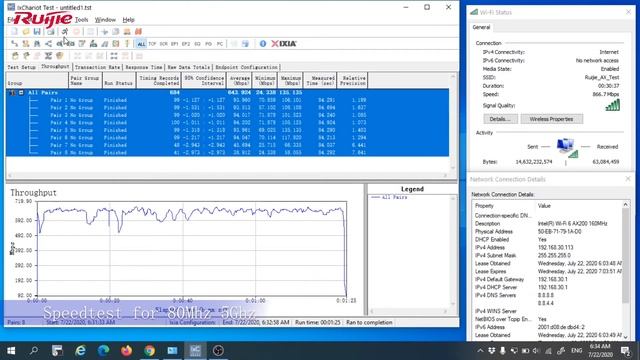This screenshot has width=640, height=360.
Task: Show hidden system tray icons chevron
Action: tap(480, 351)
